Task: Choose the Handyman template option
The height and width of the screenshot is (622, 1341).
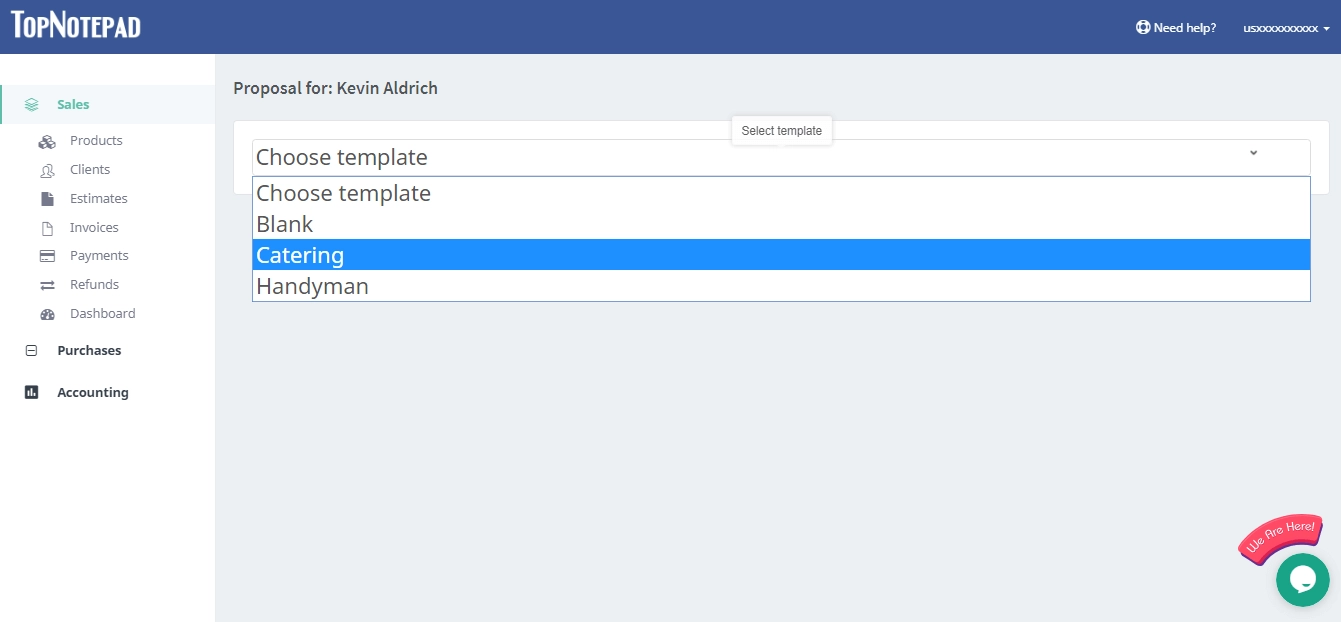Action: pyautogui.click(x=313, y=286)
